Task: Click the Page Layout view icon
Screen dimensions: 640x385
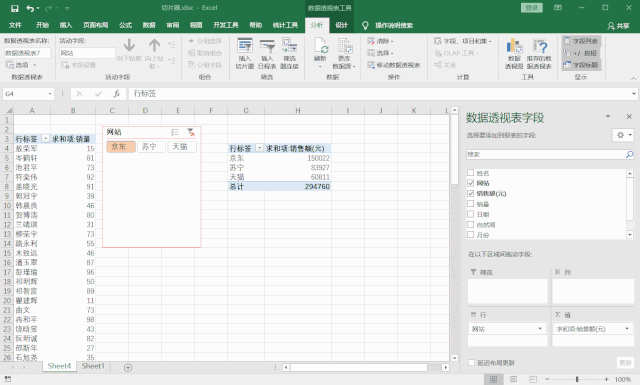Action: click(x=513, y=379)
